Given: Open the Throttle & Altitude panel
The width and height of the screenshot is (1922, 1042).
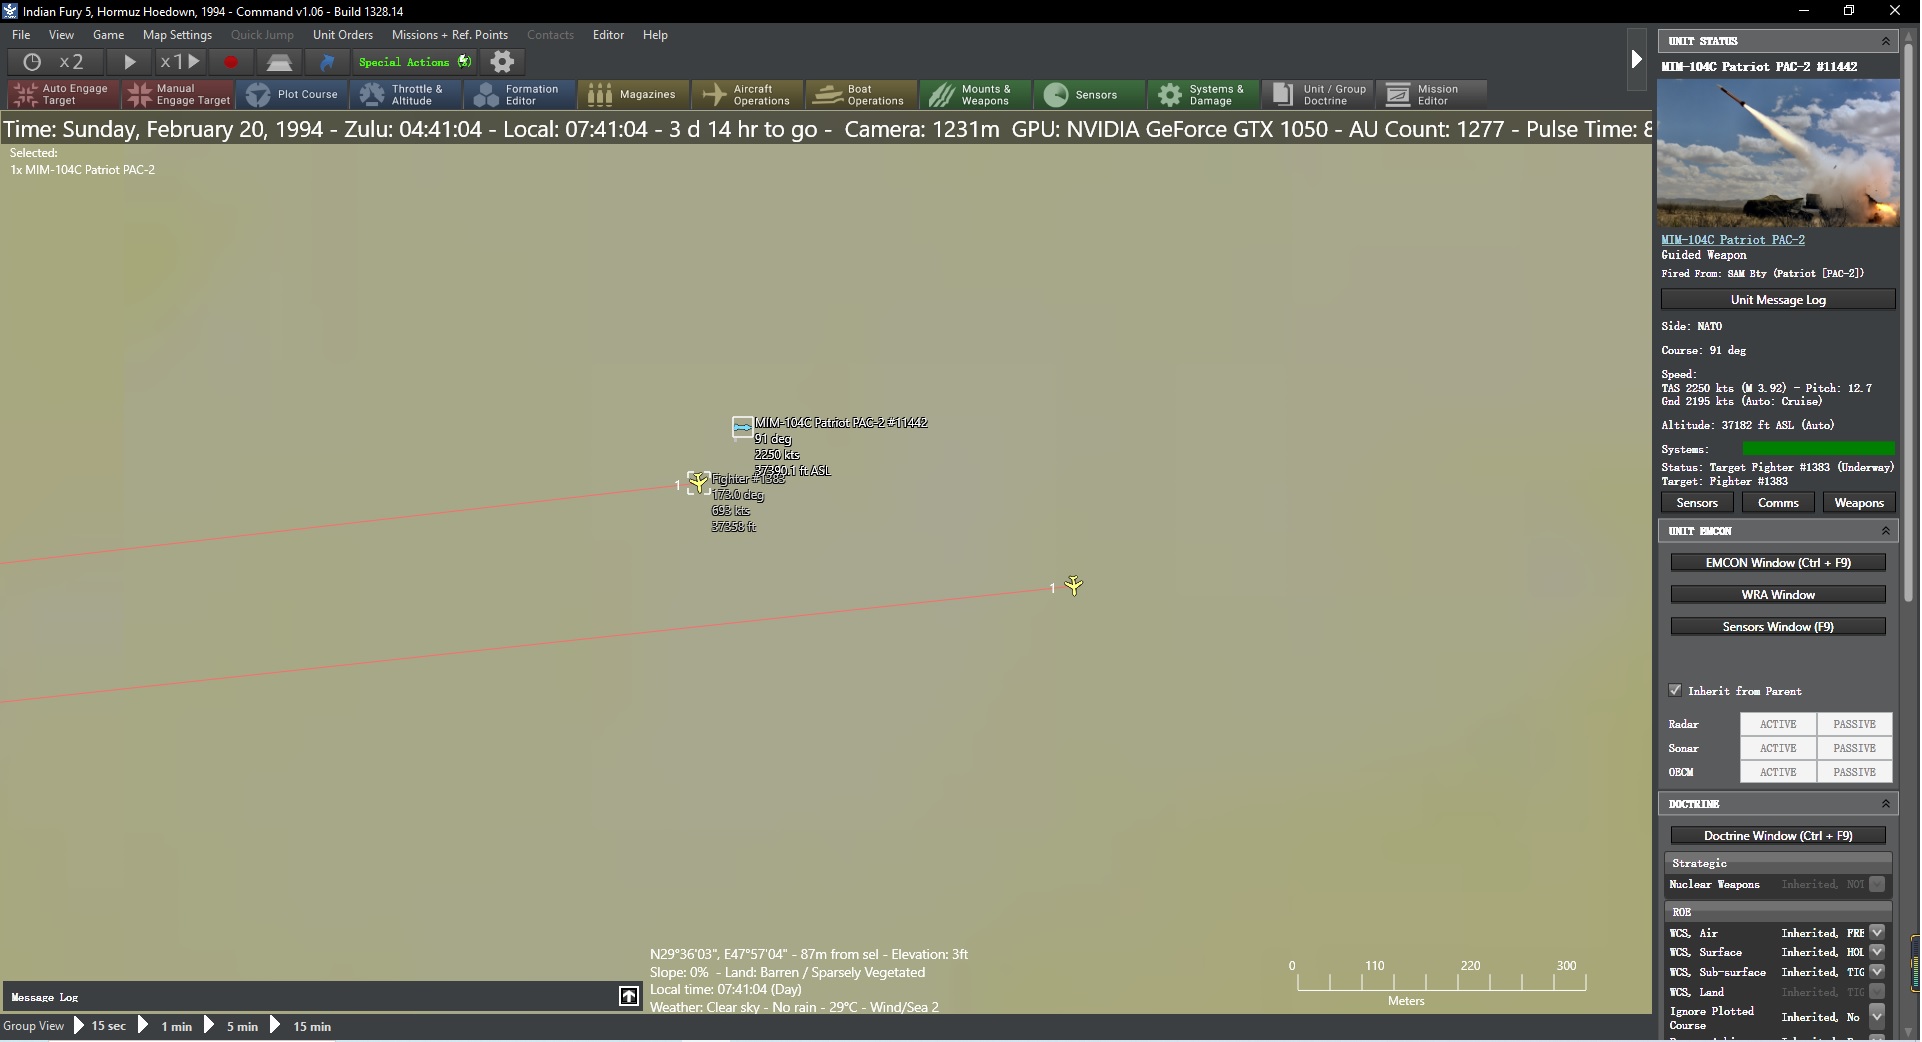Looking at the screenshot, I should pos(406,94).
